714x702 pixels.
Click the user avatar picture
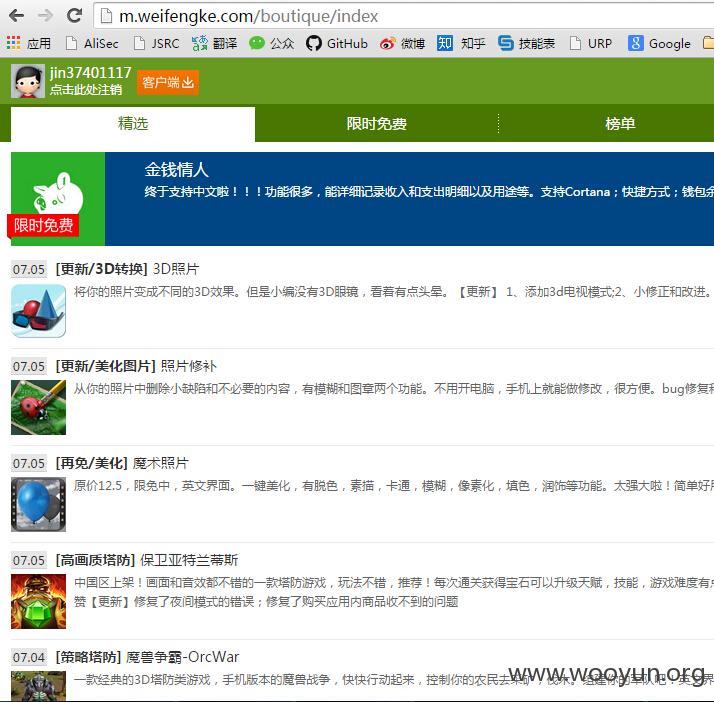pos(28,81)
